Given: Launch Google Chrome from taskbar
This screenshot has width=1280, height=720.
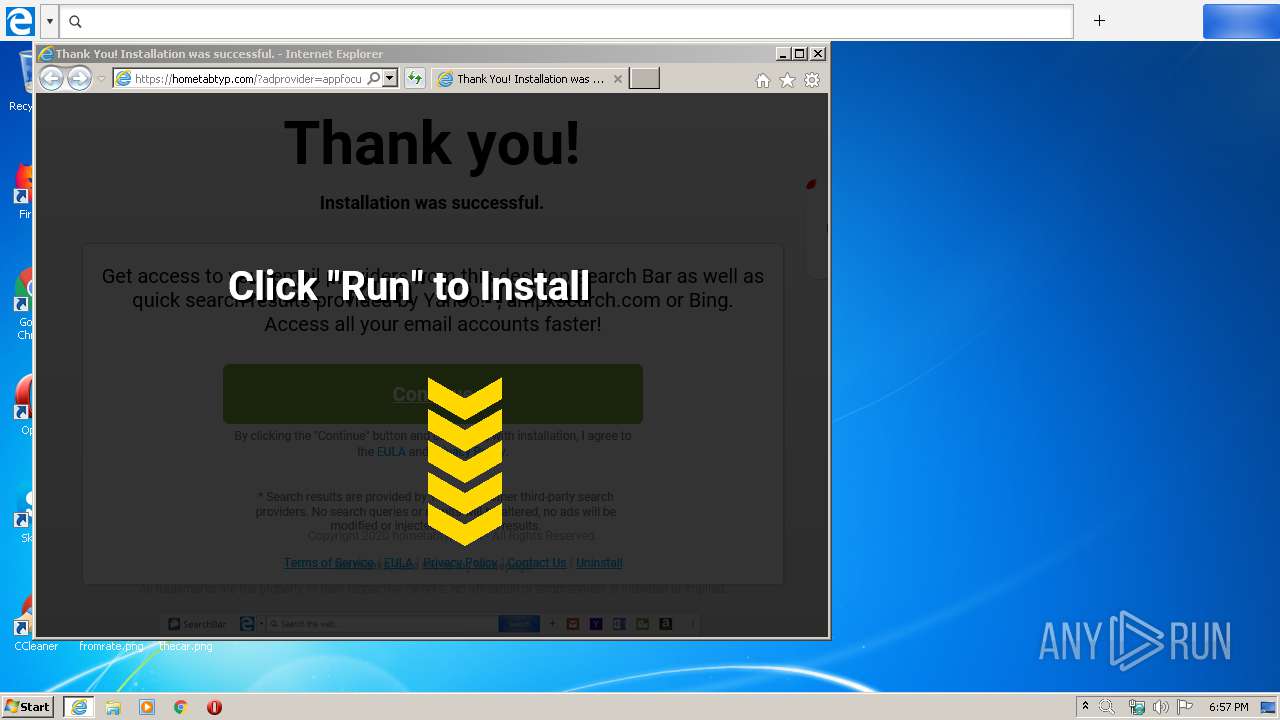Looking at the screenshot, I should pyautogui.click(x=180, y=707).
